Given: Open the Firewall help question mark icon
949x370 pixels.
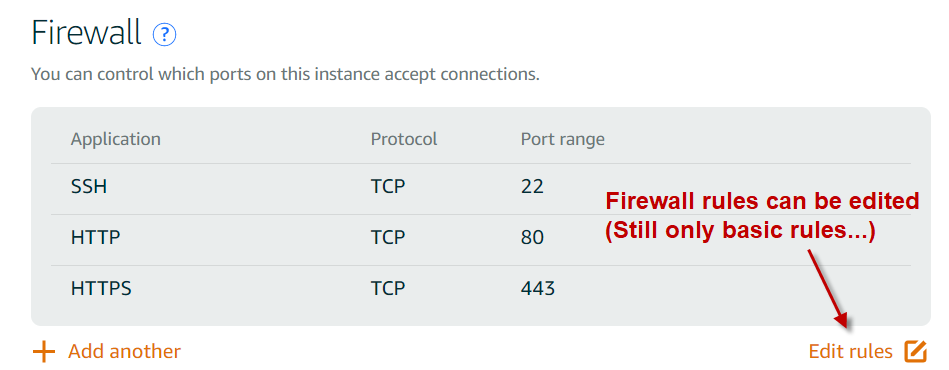Looking at the screenshot, I should tap(165, 35).
